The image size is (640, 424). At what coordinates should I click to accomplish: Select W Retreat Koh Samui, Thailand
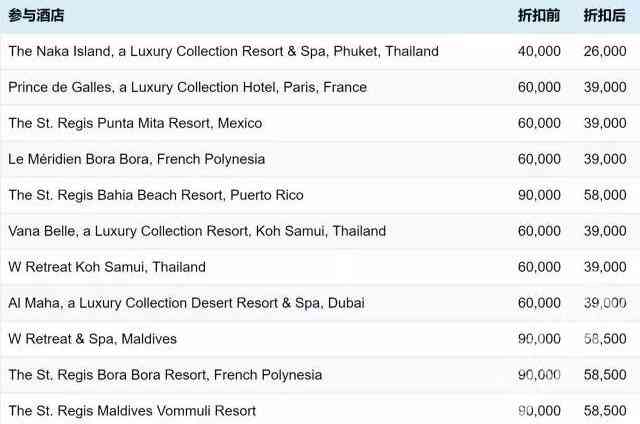click(107, 267)
